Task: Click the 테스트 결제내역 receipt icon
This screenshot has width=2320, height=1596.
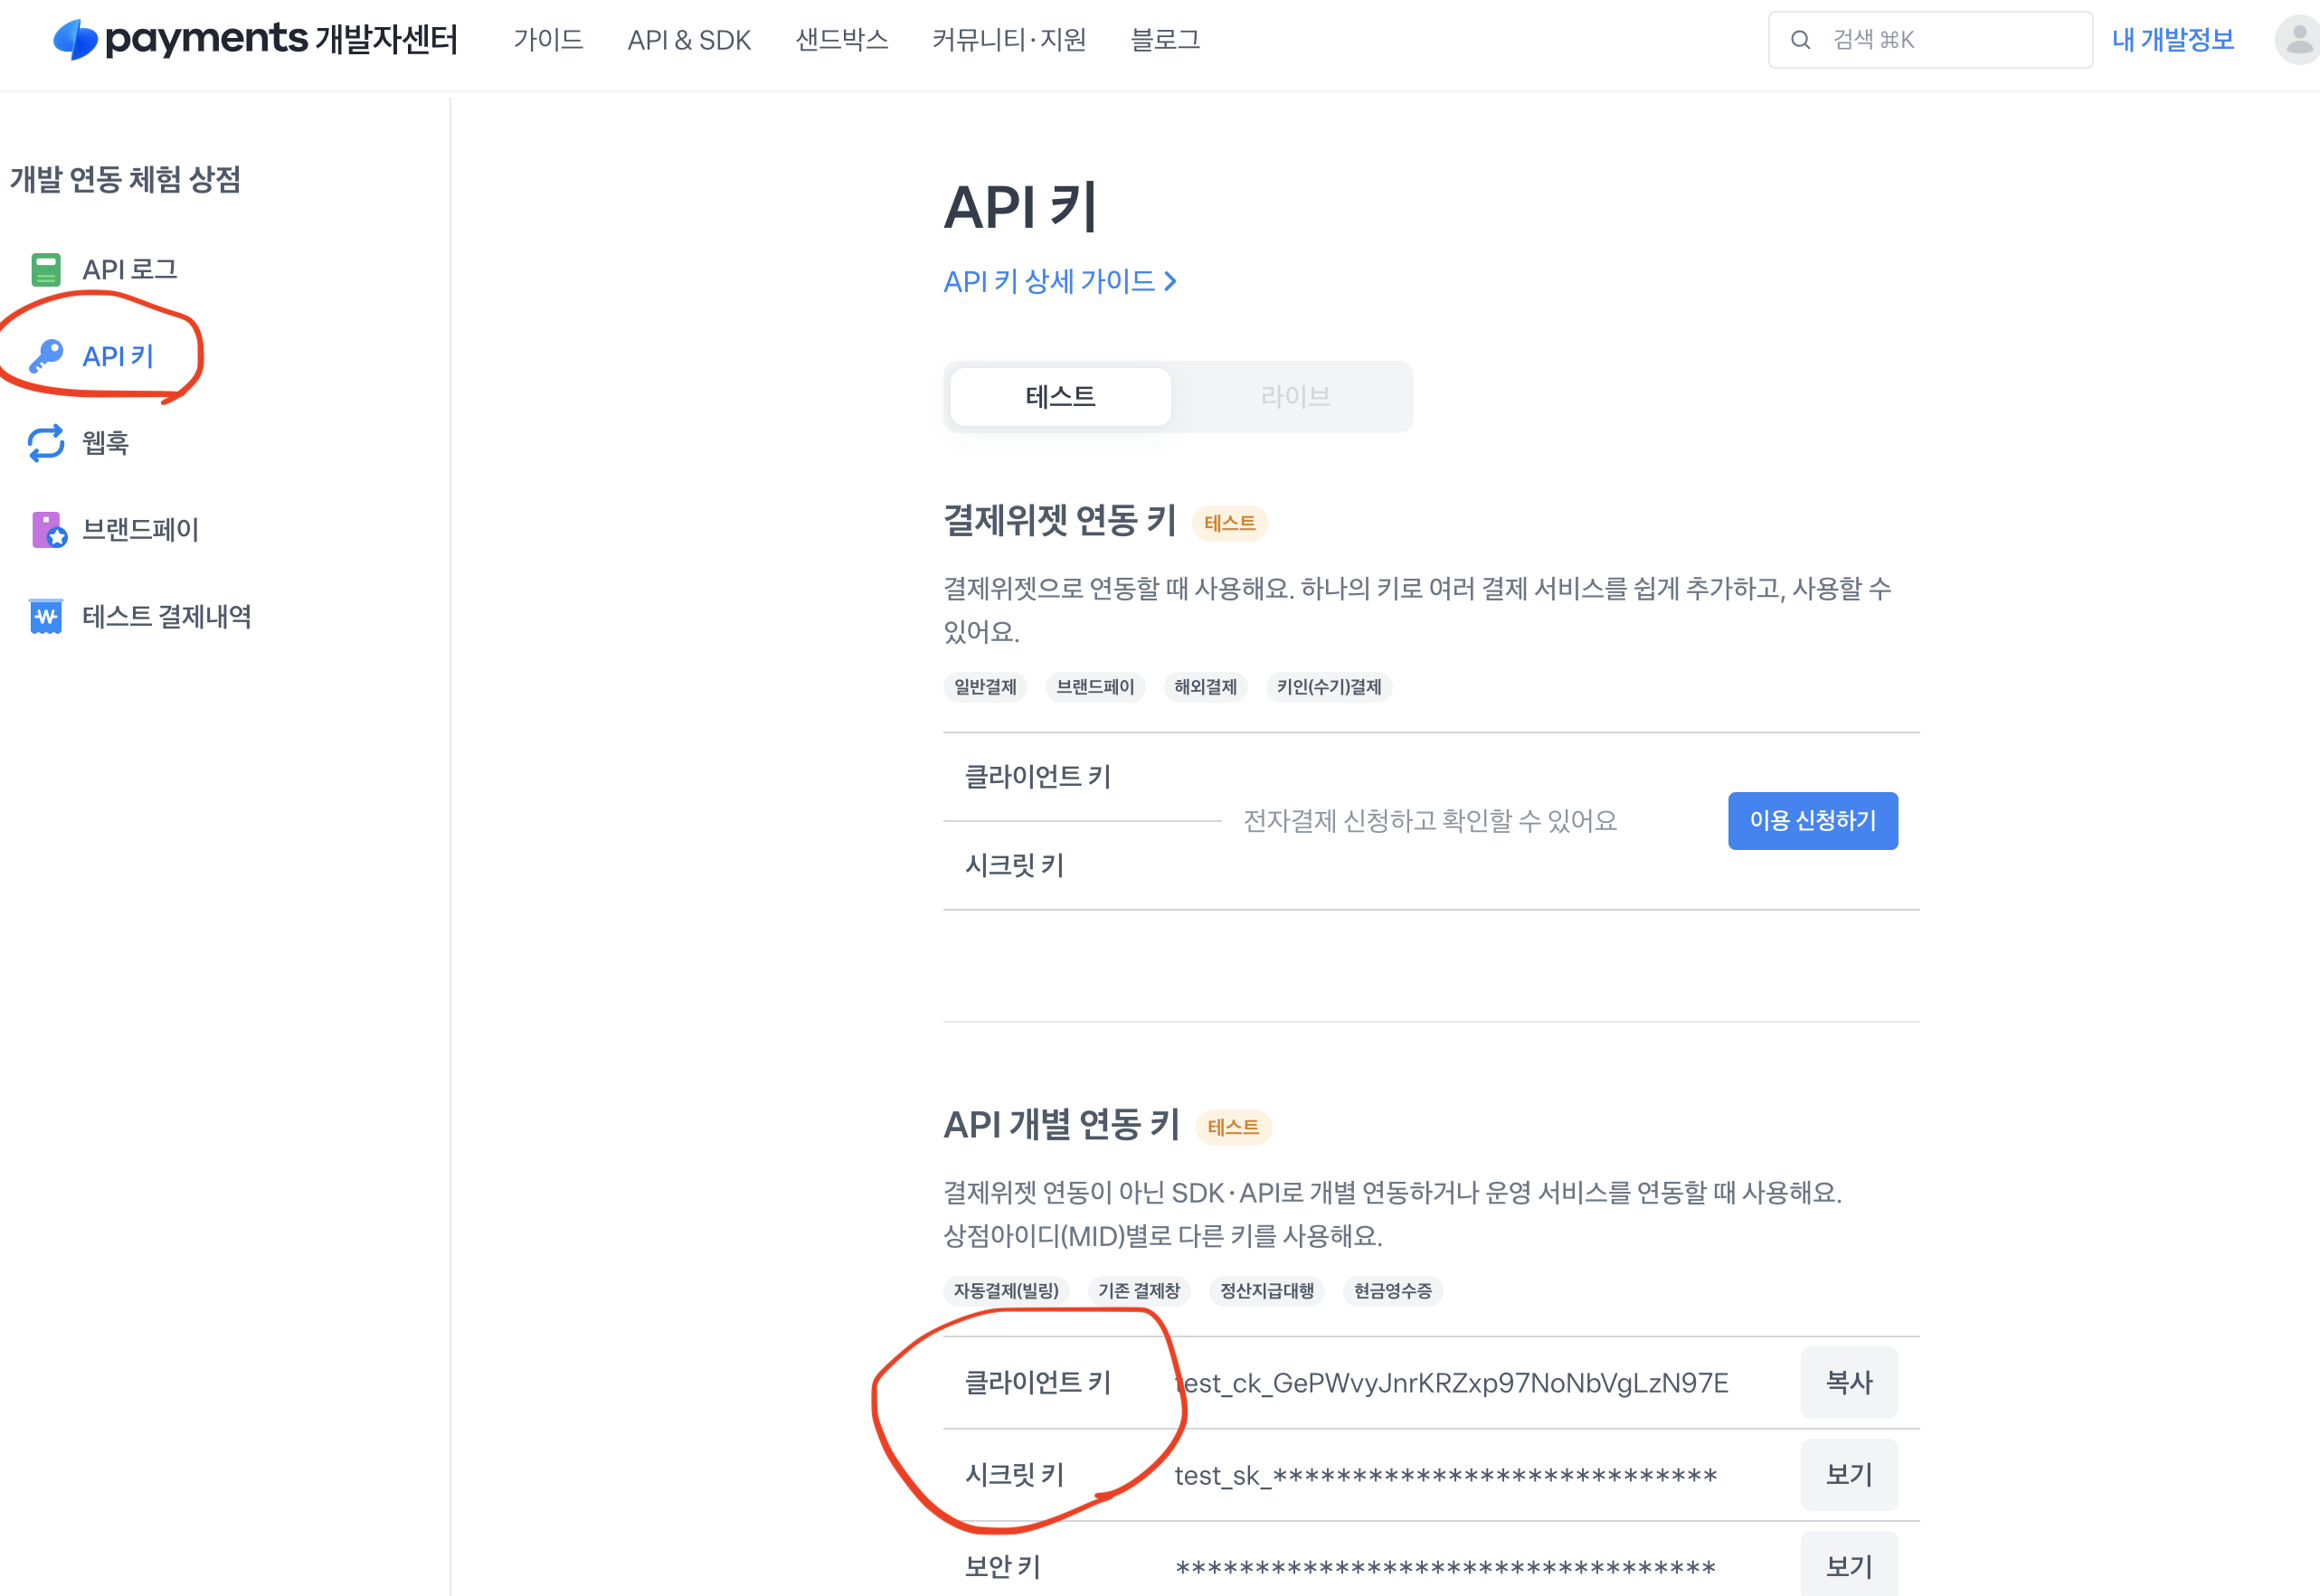Action: coord(46,617)
